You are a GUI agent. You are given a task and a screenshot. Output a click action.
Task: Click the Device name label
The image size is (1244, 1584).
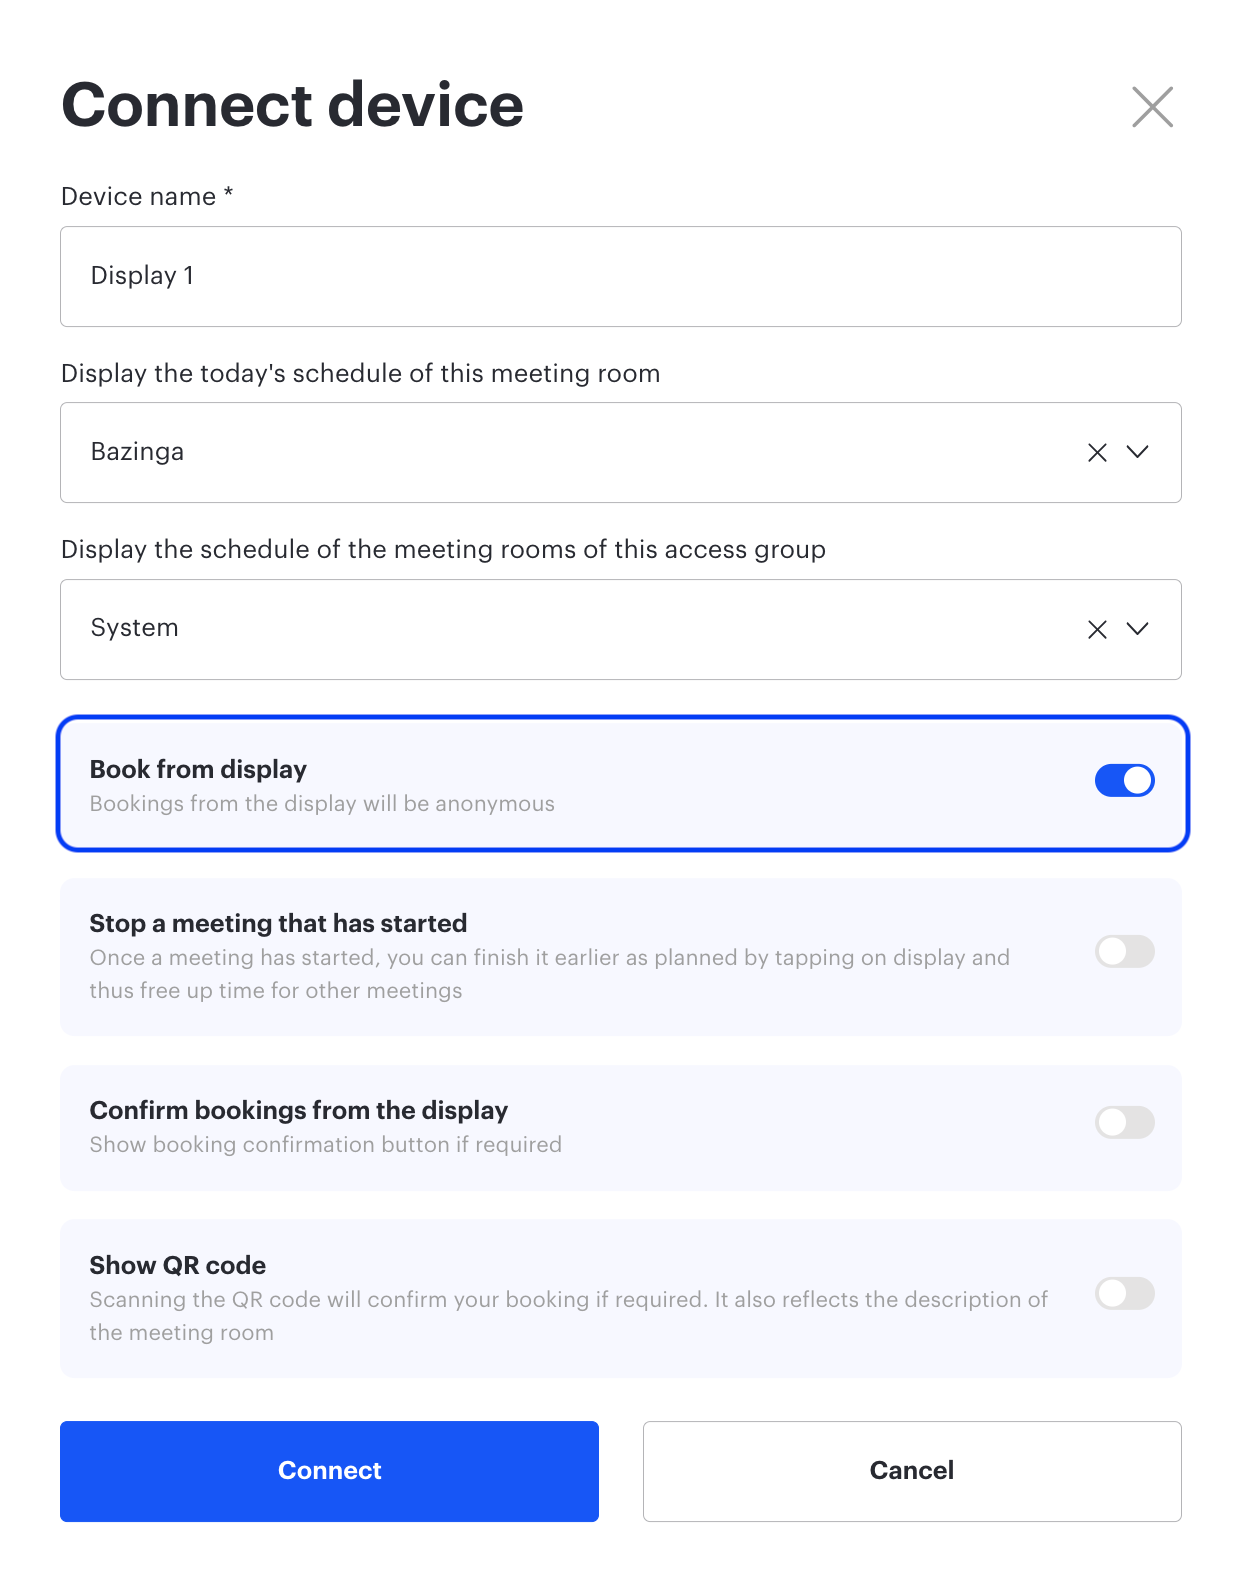coord(147,196)
